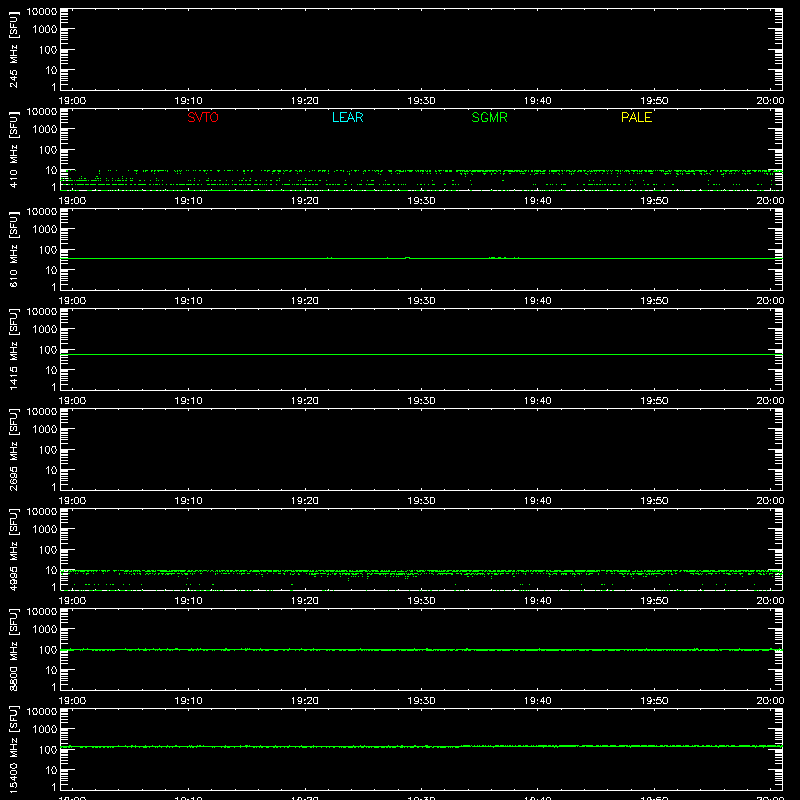Image resolution: width=800 pixels, height=800 pixels.
Task: Click the 100 tick of 610 MHz plot
Action: tap(48, 250)
